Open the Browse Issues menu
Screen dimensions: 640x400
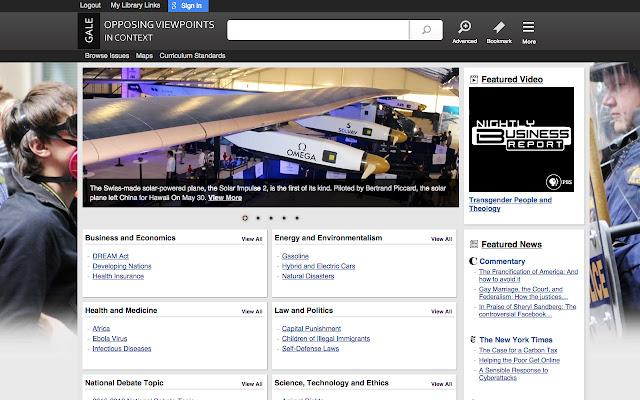[107, 56]
